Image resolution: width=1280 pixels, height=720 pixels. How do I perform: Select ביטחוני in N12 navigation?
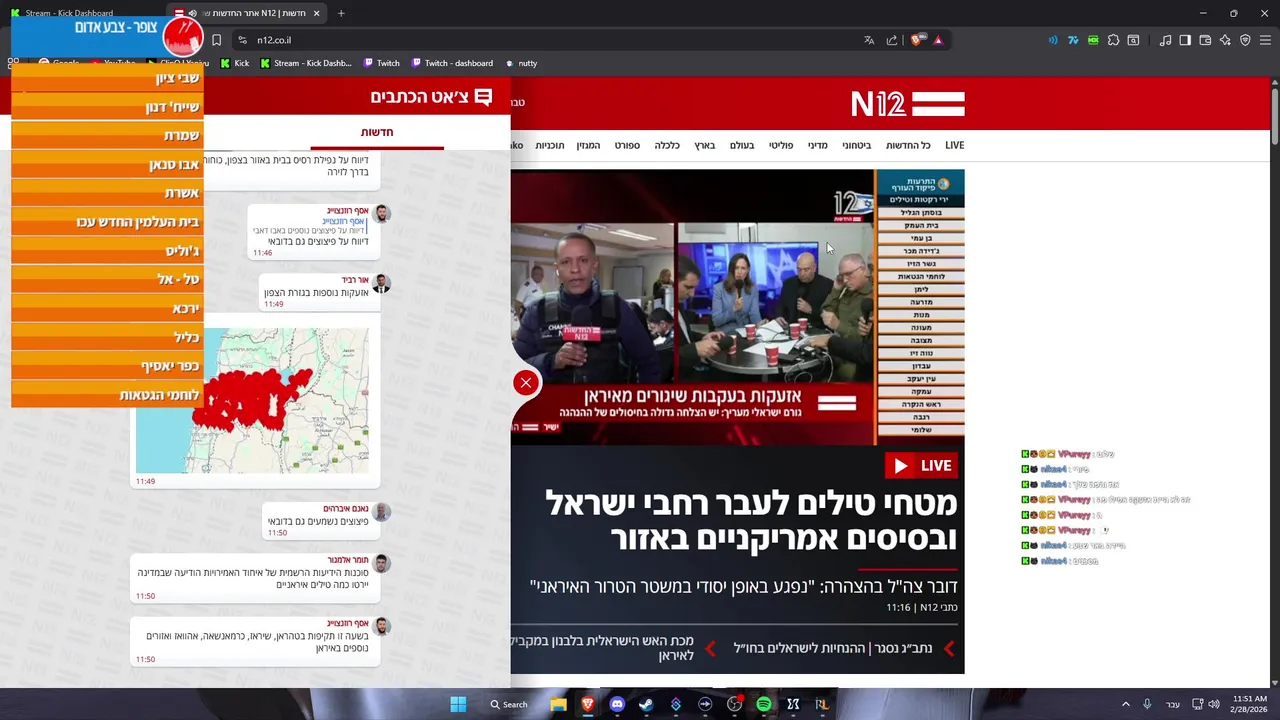tap(856, 146)
